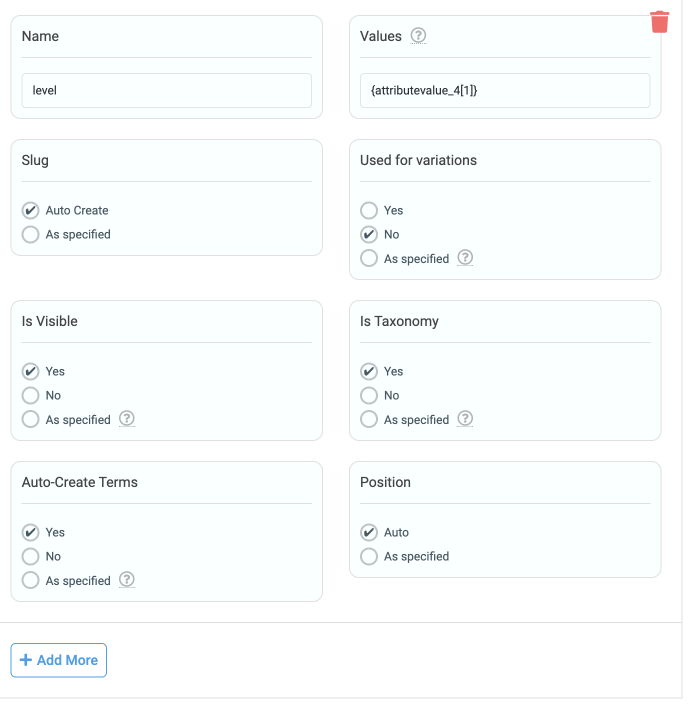Select Slug 'Auto Create' radio button
692x709 pixels.
click(x=31, y=210)
